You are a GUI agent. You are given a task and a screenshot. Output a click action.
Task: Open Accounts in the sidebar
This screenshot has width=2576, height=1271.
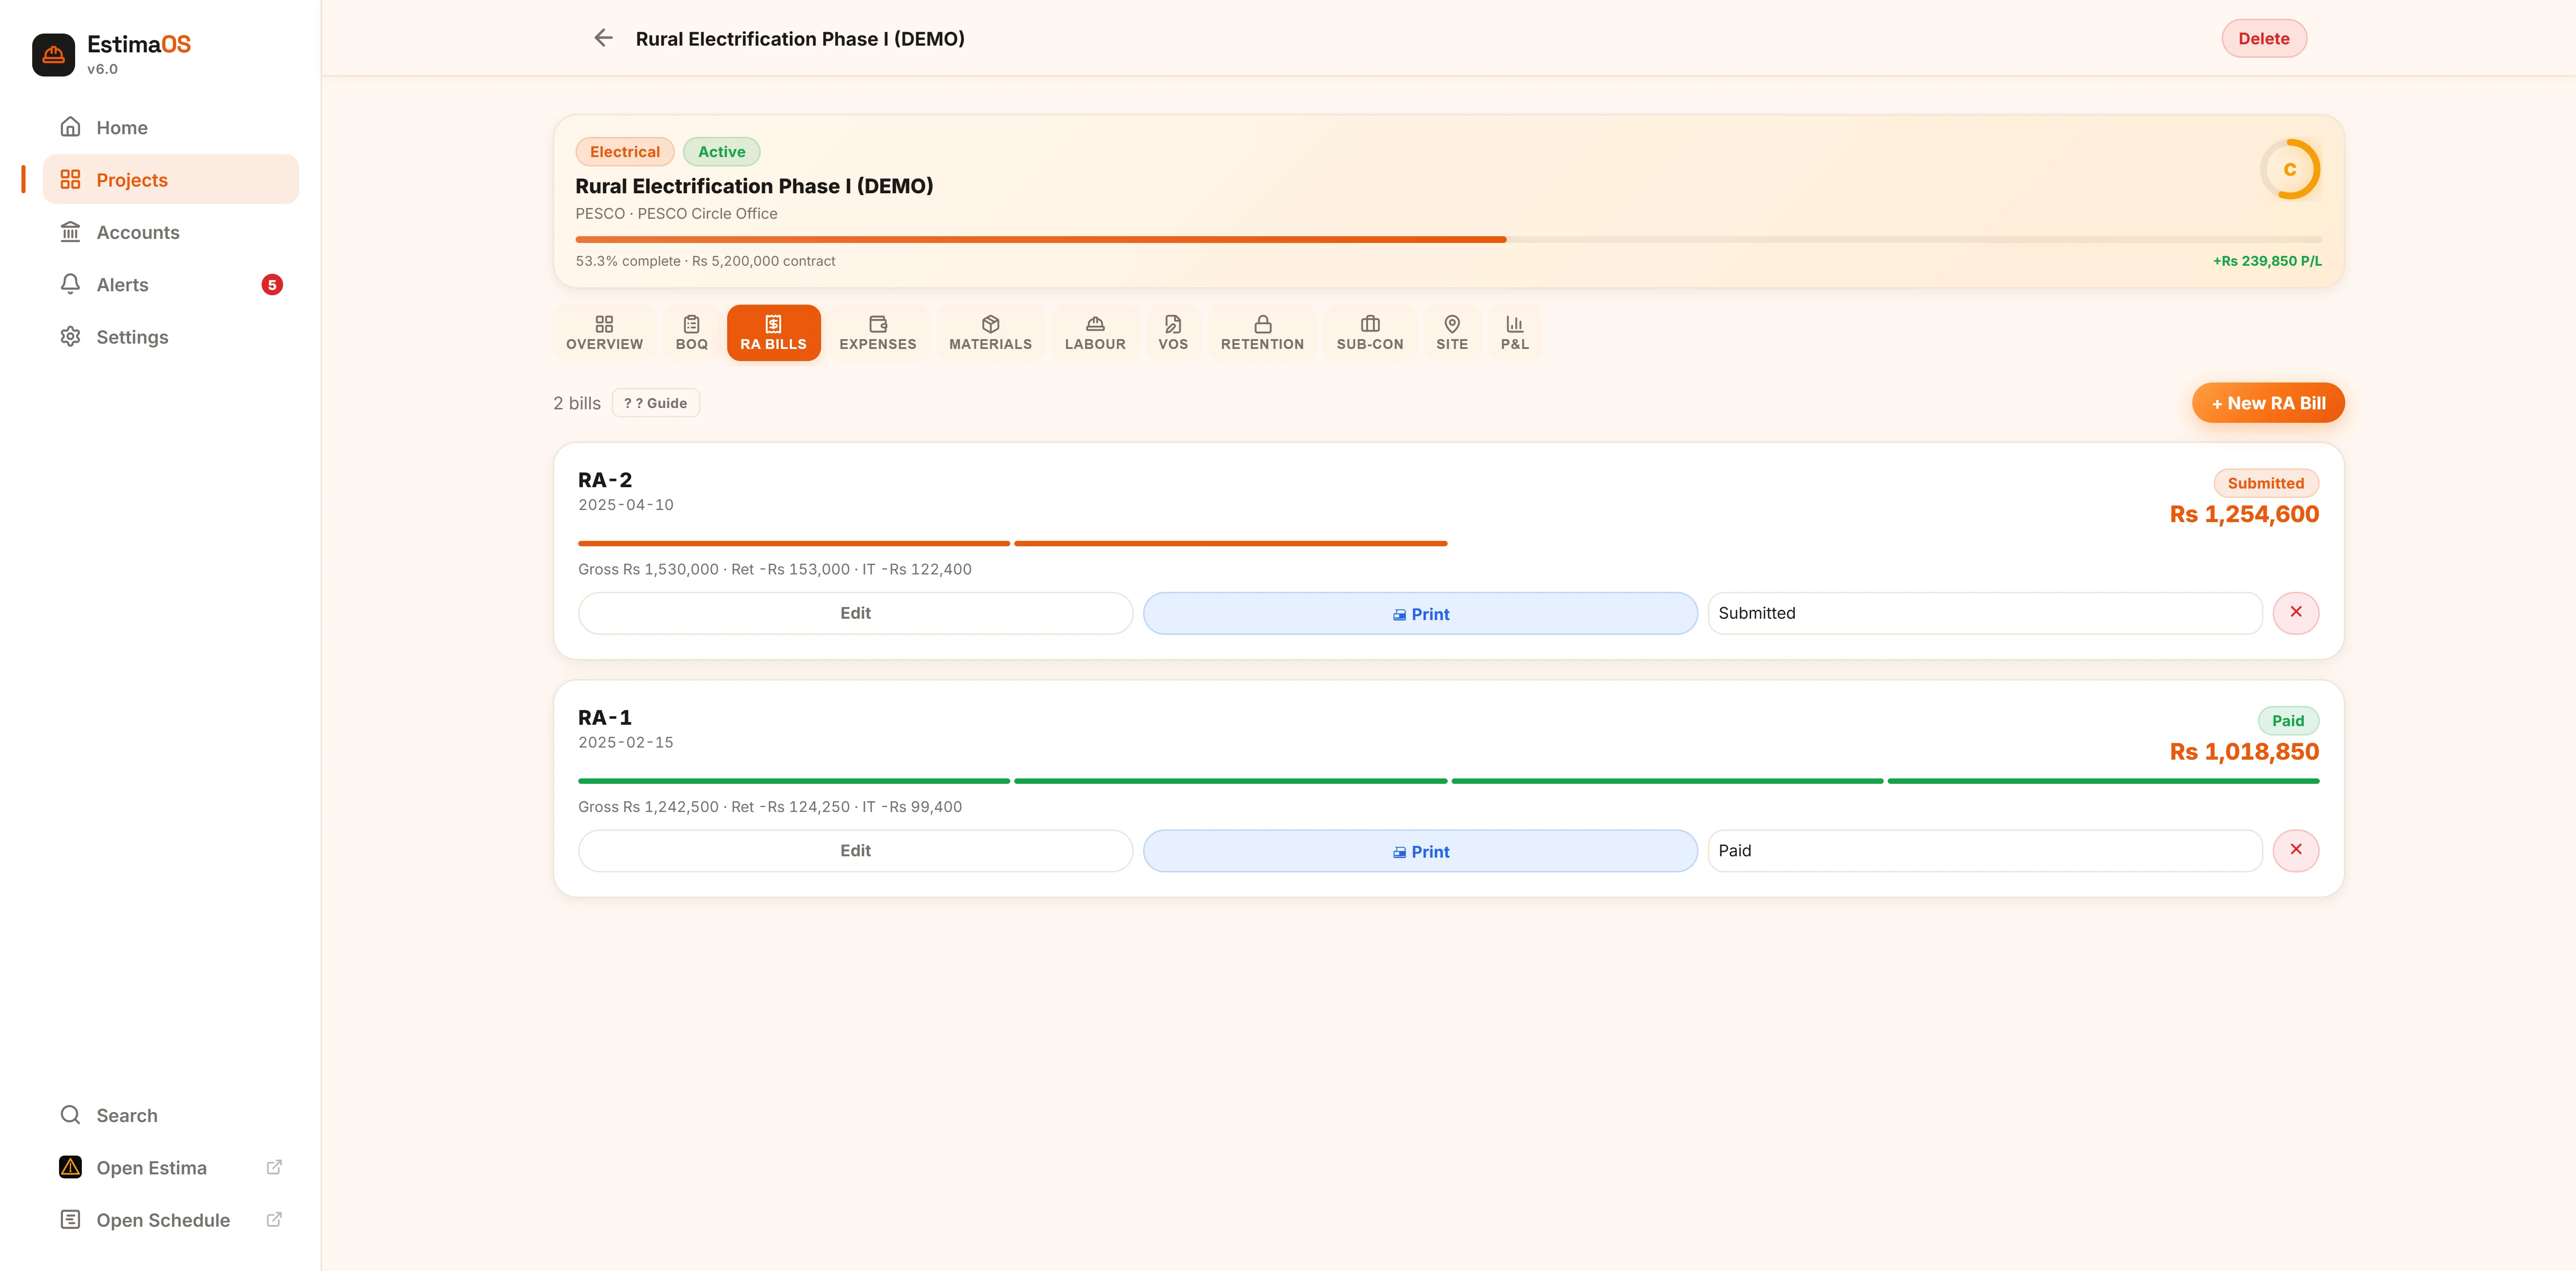tap(171, 232)
